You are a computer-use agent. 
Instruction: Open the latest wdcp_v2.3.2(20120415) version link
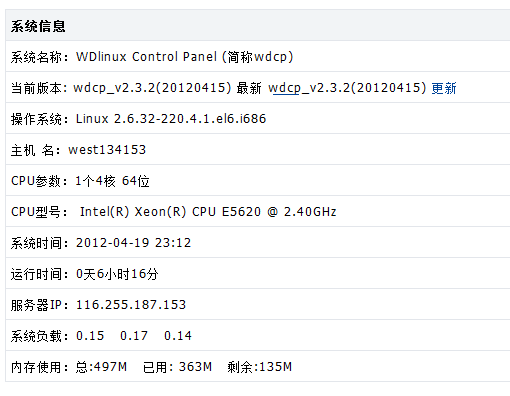pyautogui.click(x=347, y=88)
